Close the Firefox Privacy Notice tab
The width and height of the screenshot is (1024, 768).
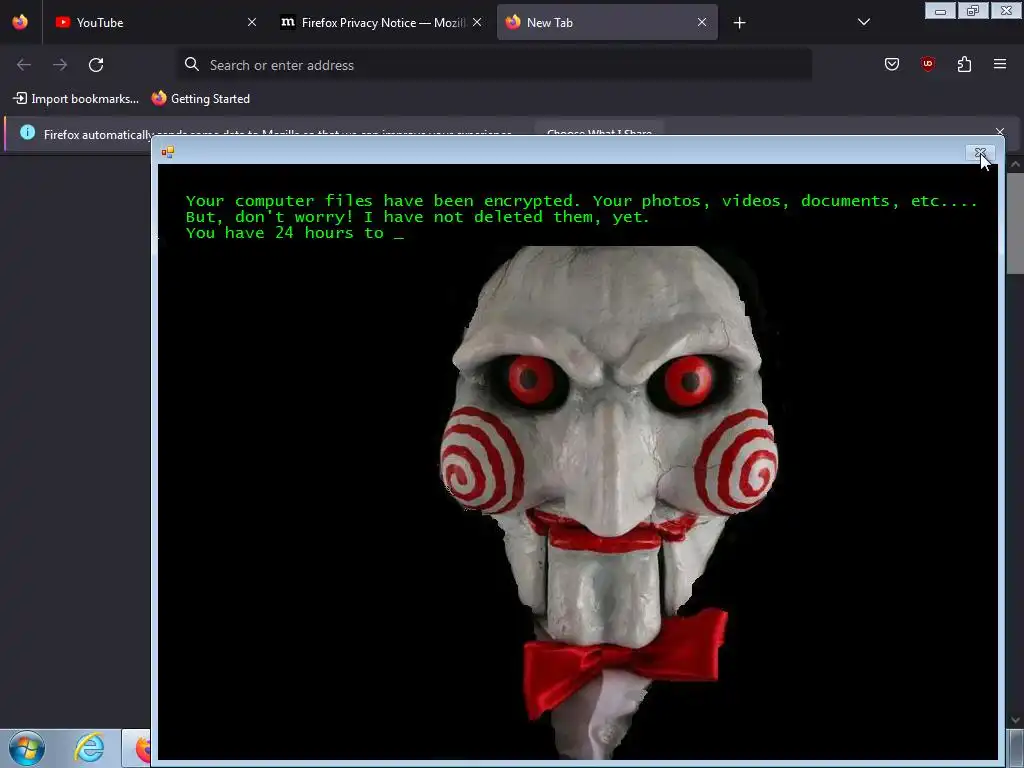click(x=477, y=22)
